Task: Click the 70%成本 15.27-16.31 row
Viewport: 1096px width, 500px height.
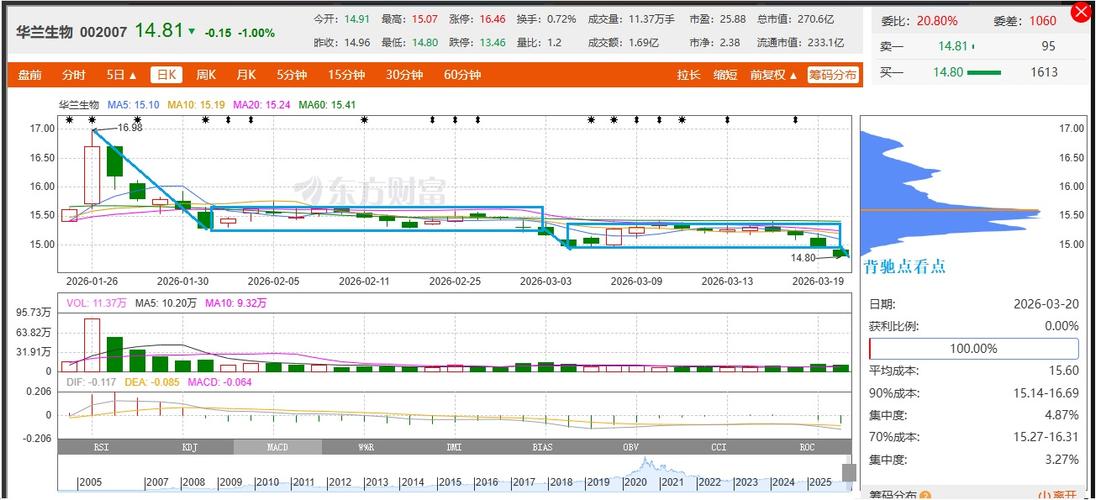Action: [x=973, y=437]
